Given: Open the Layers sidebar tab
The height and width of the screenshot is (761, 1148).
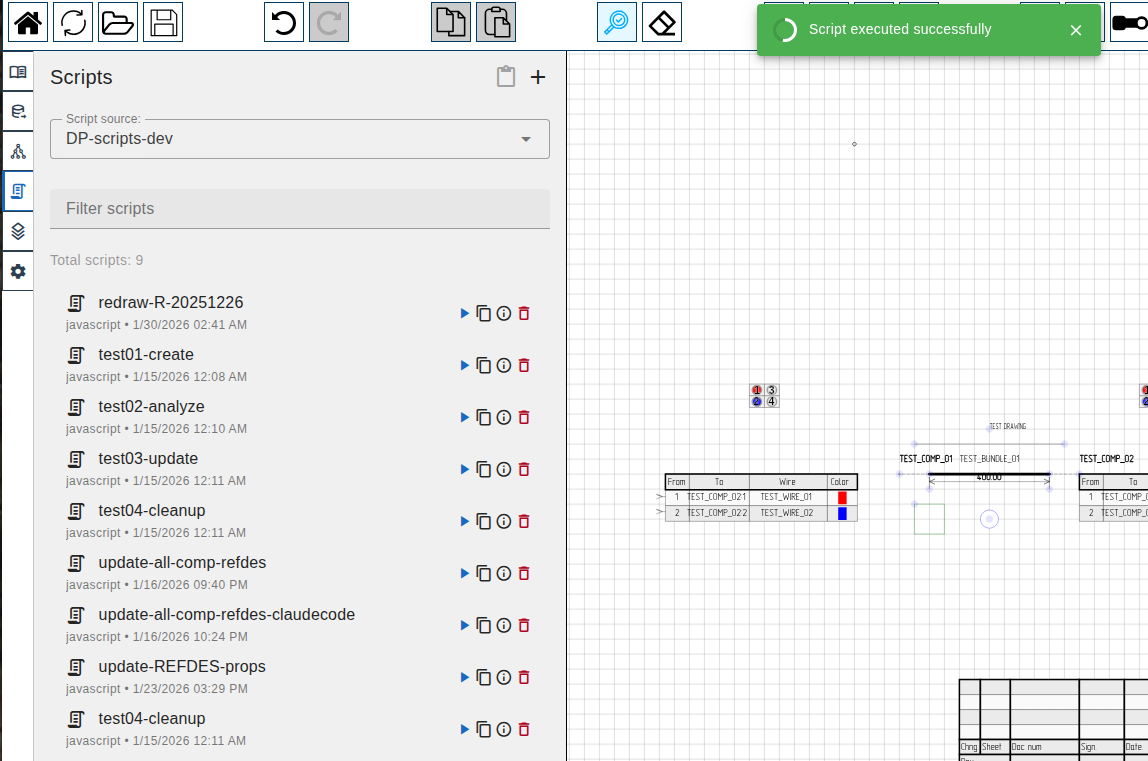Looking at the screenshot, I should click(18, 231).
